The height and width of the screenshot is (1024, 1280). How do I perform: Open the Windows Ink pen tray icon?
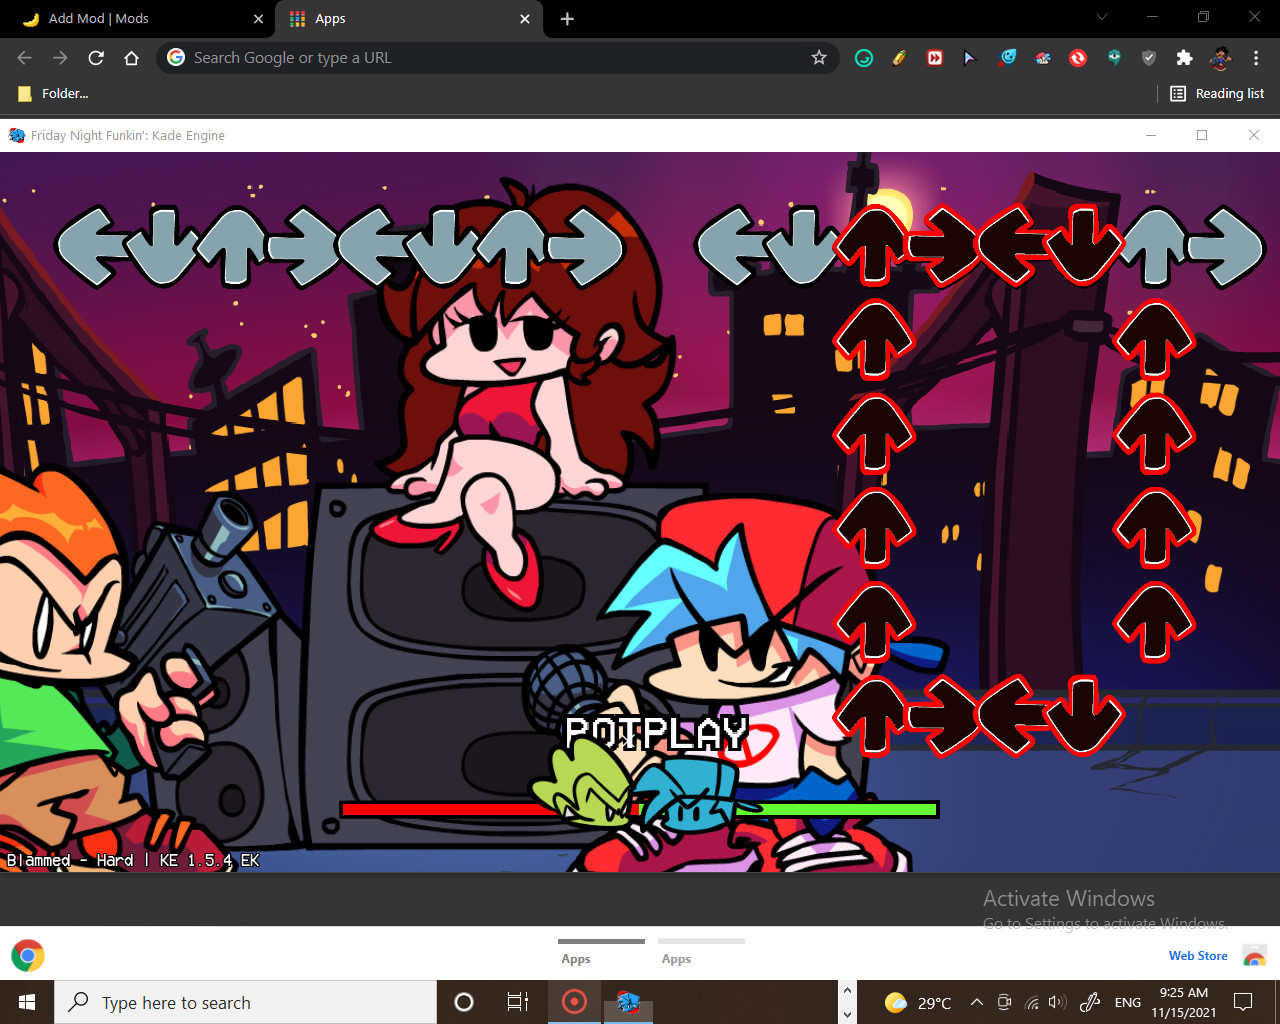1090,1002
